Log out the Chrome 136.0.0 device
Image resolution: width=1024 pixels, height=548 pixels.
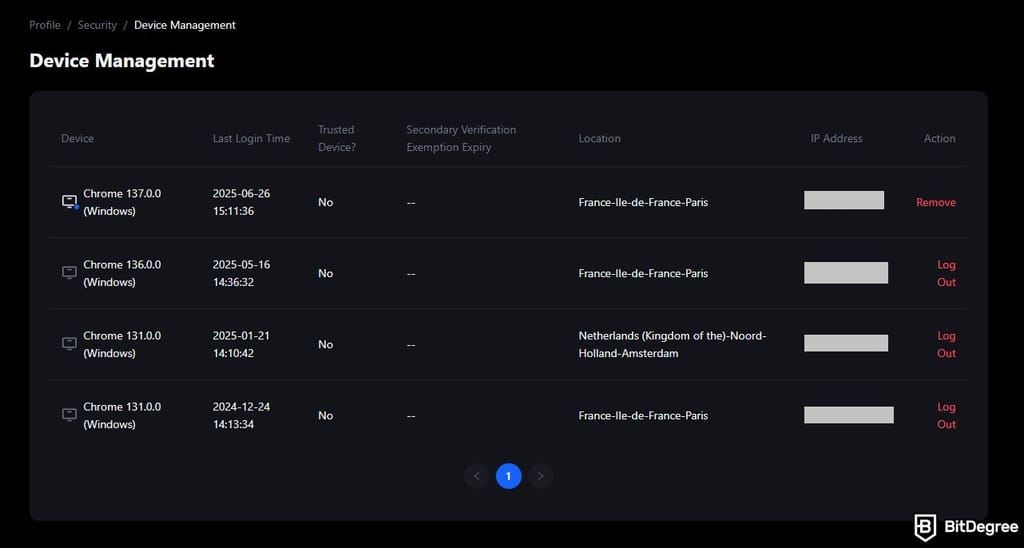tap(946, 274)
